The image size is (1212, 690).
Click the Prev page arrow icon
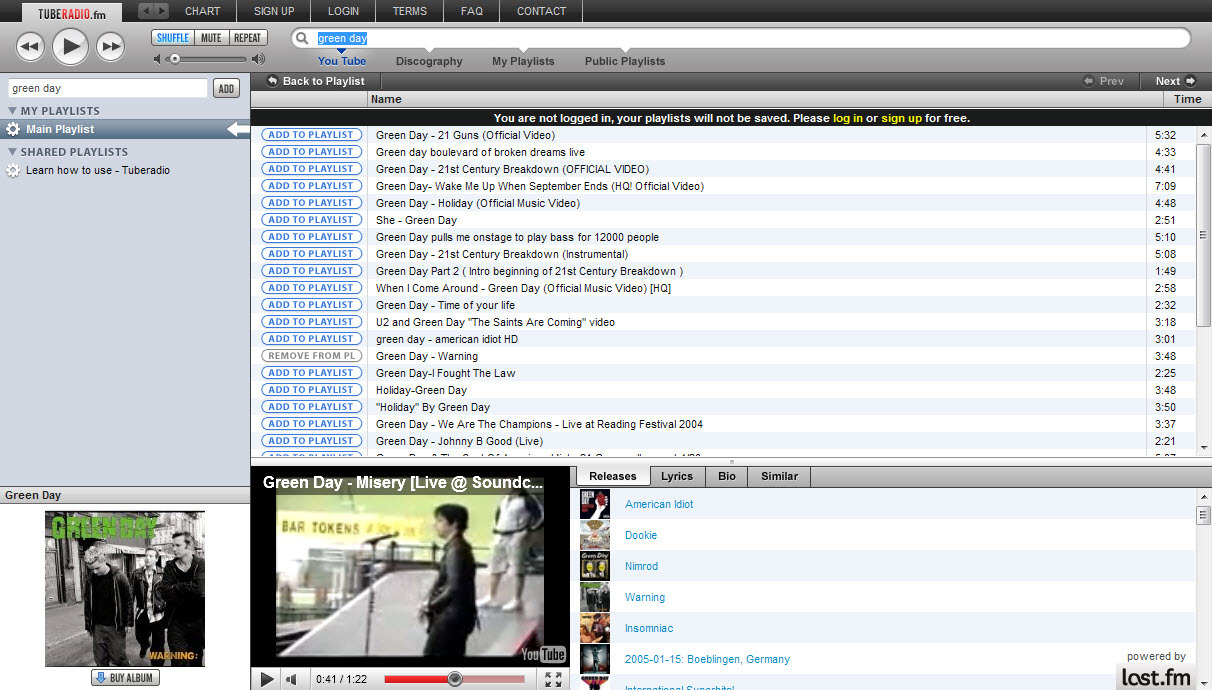(x=1089, y=81)
